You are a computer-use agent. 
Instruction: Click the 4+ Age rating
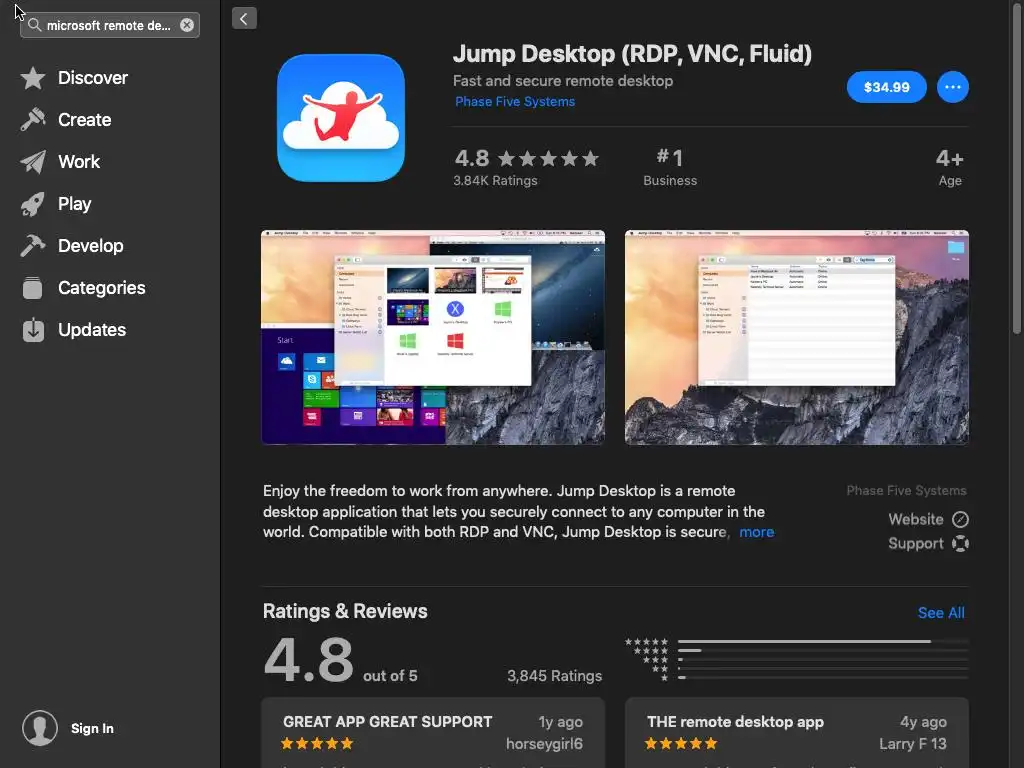coord(950,167)
